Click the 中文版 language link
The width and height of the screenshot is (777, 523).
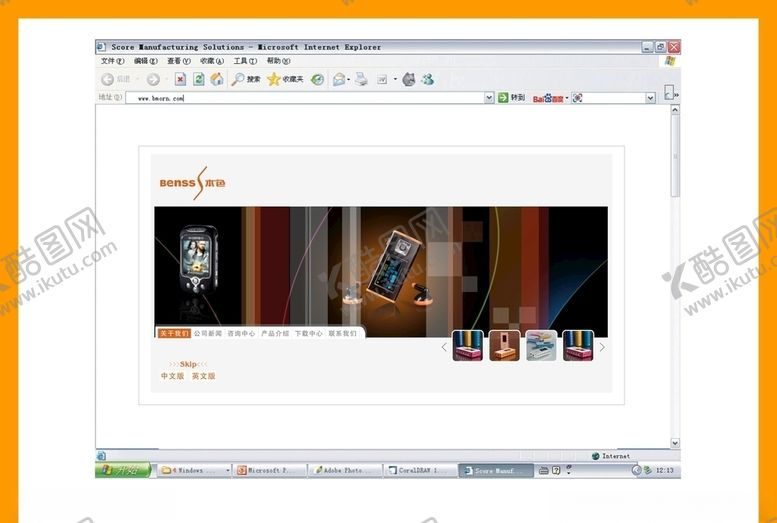pos(172,376)
